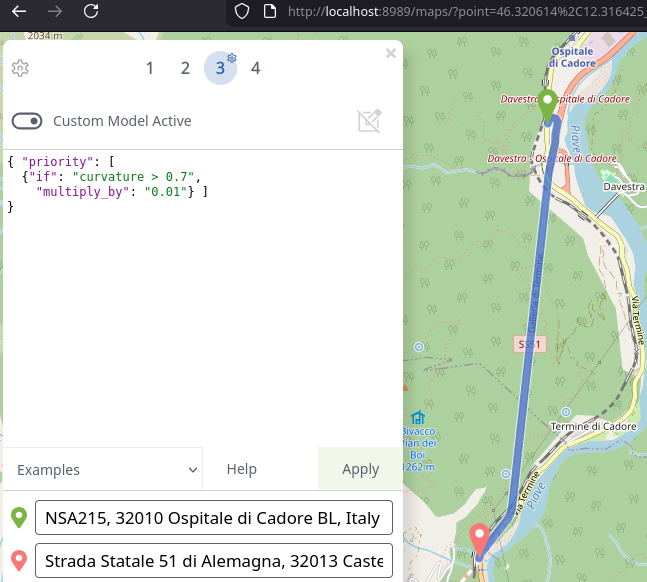Apply the custom model

360,469
